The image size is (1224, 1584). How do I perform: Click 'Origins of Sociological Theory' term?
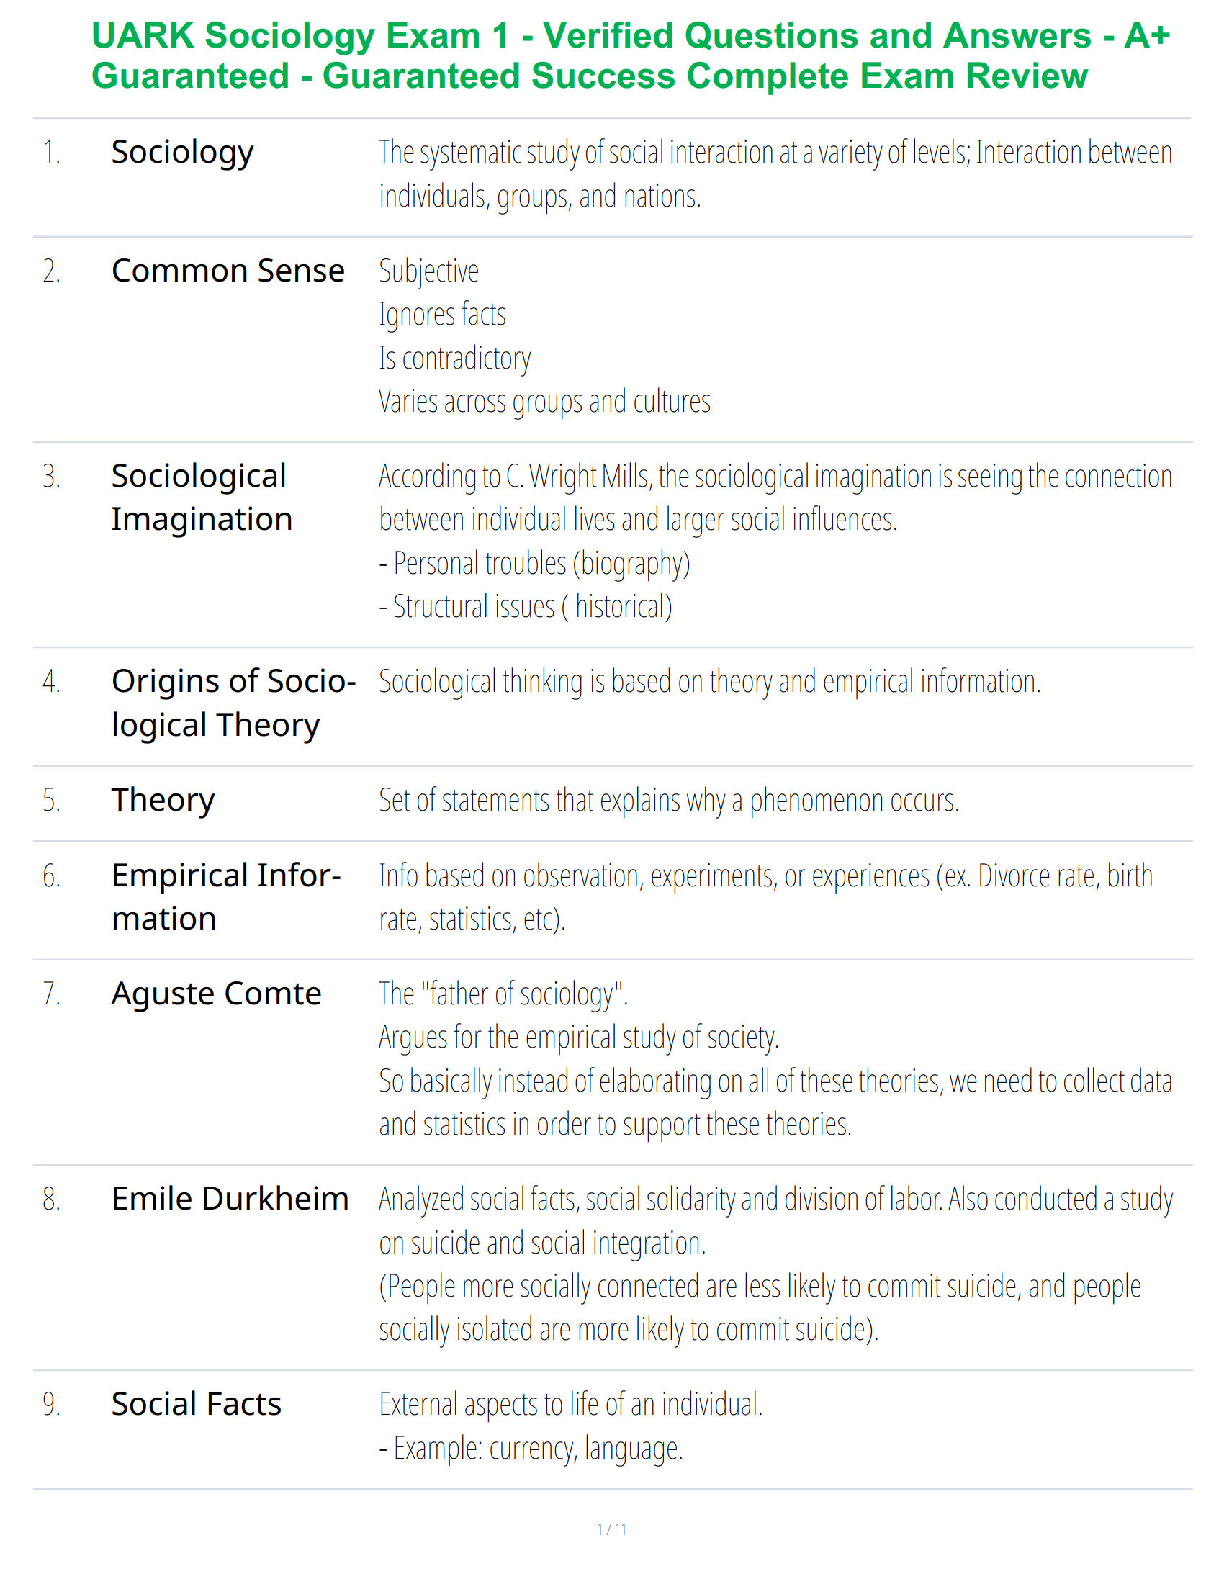pyautogui.click(x=234, y=703)
